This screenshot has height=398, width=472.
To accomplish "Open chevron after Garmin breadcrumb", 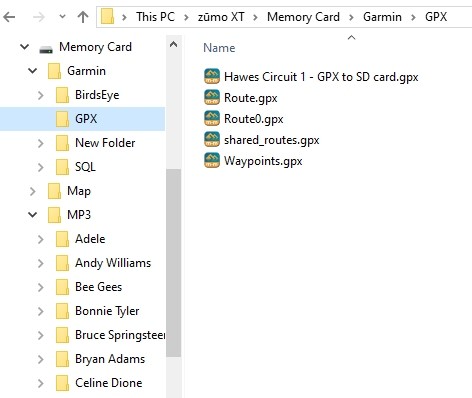I will tap(413, 17).
